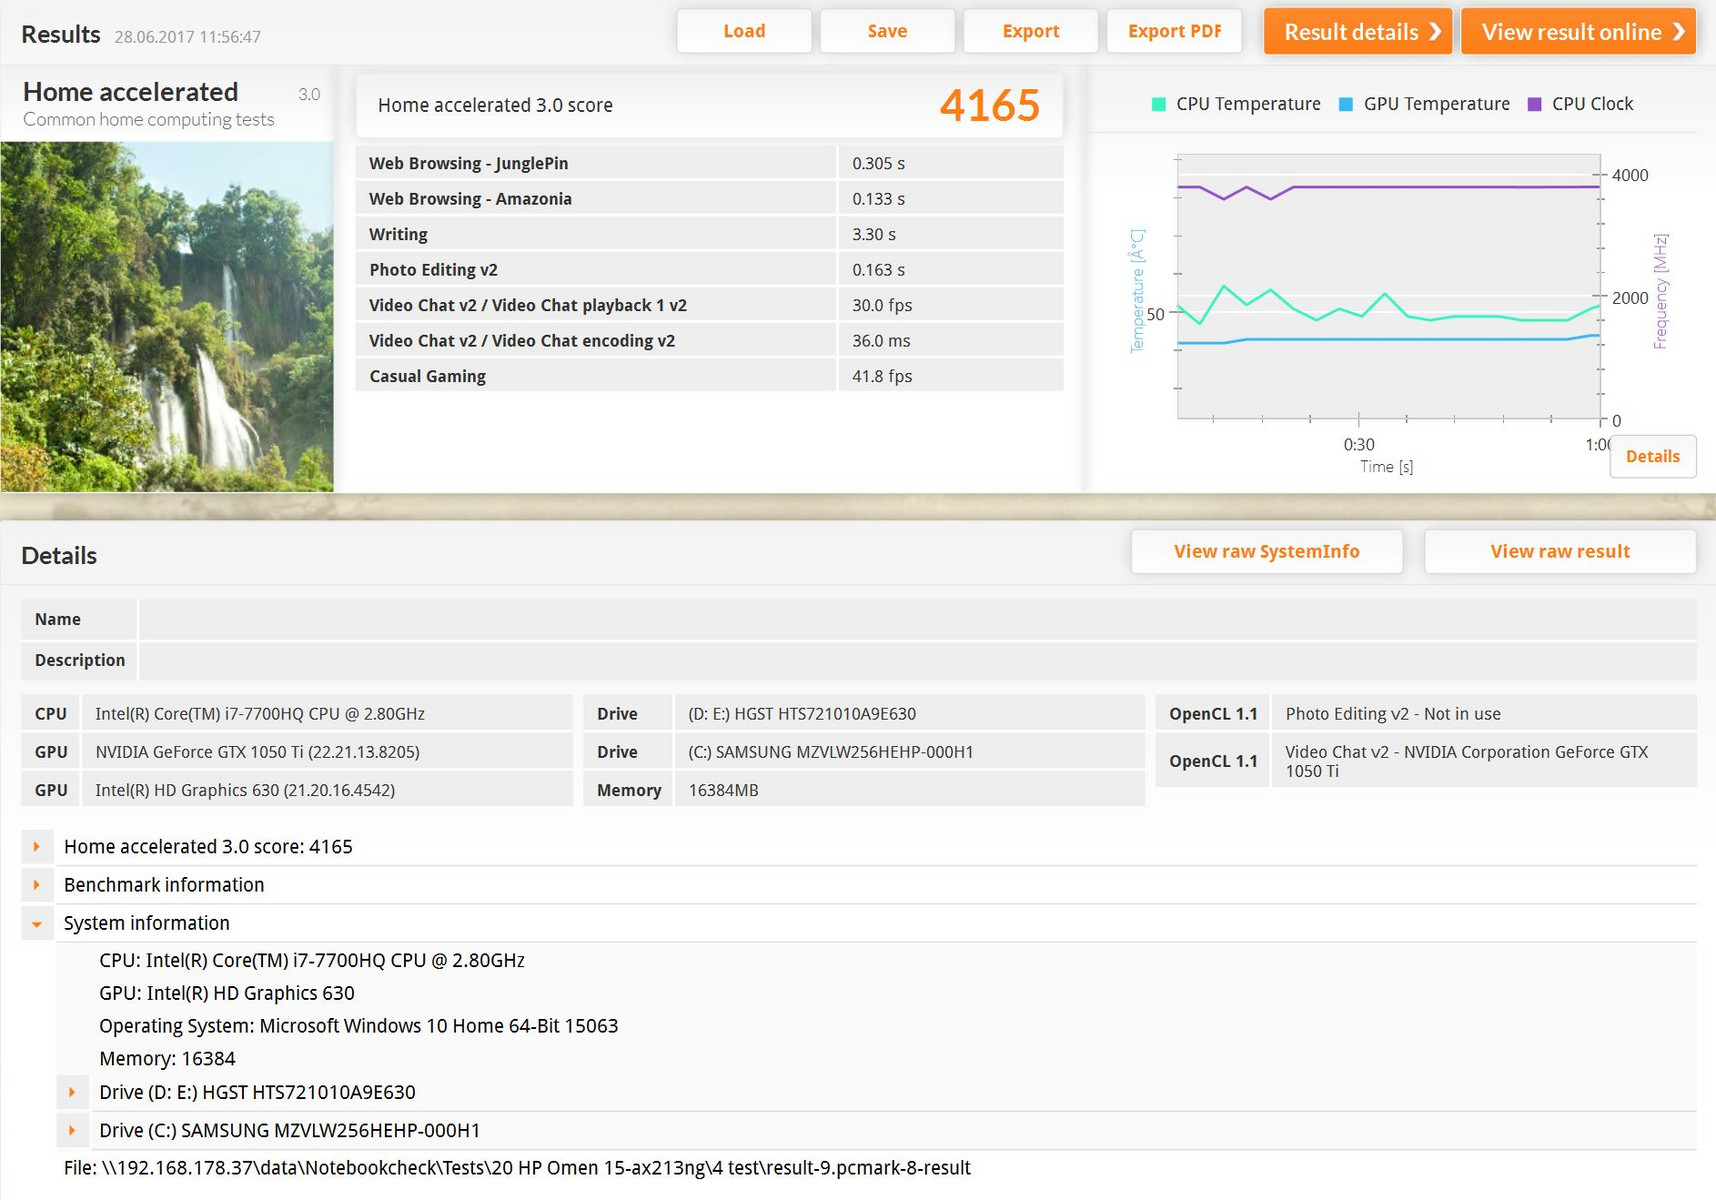Select Video Chat encoding v2 row
1716x1200 pixels.
coord(709,341)
